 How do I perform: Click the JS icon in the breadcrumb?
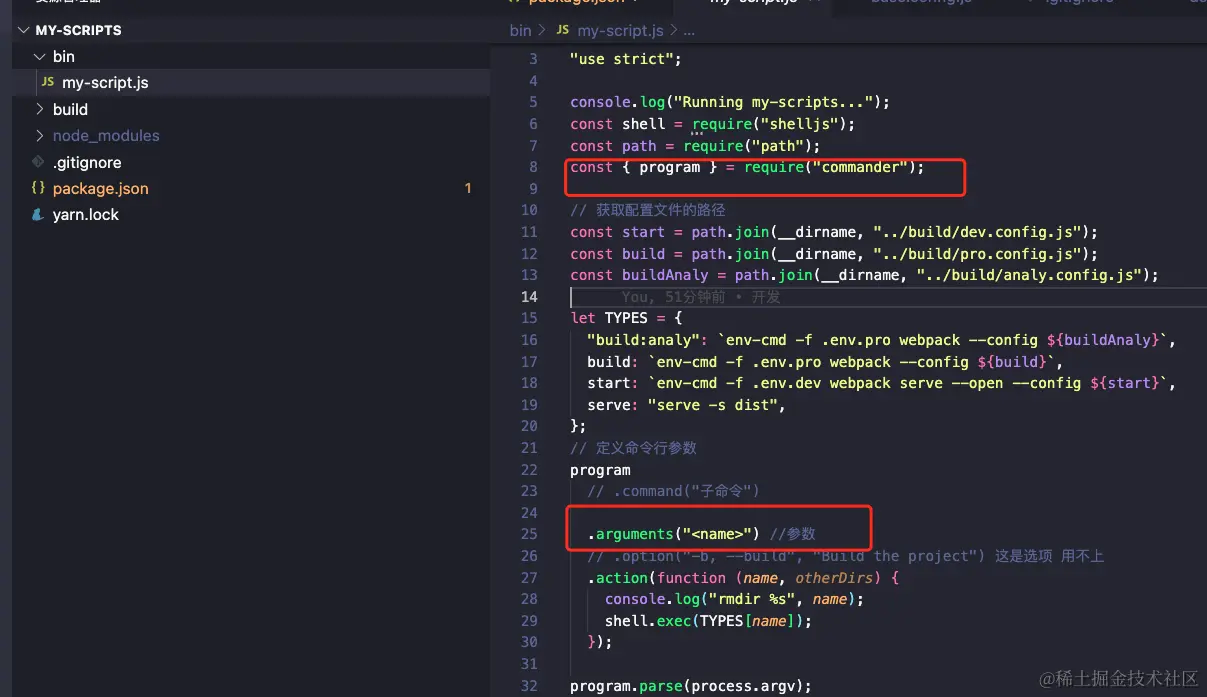(562, 30)
